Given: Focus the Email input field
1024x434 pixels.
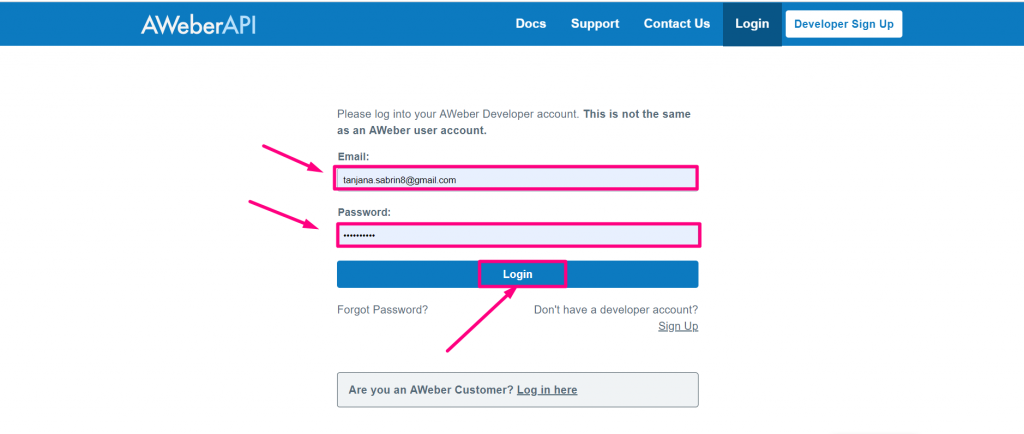Looking at the screenshot, I should (516, 179).
